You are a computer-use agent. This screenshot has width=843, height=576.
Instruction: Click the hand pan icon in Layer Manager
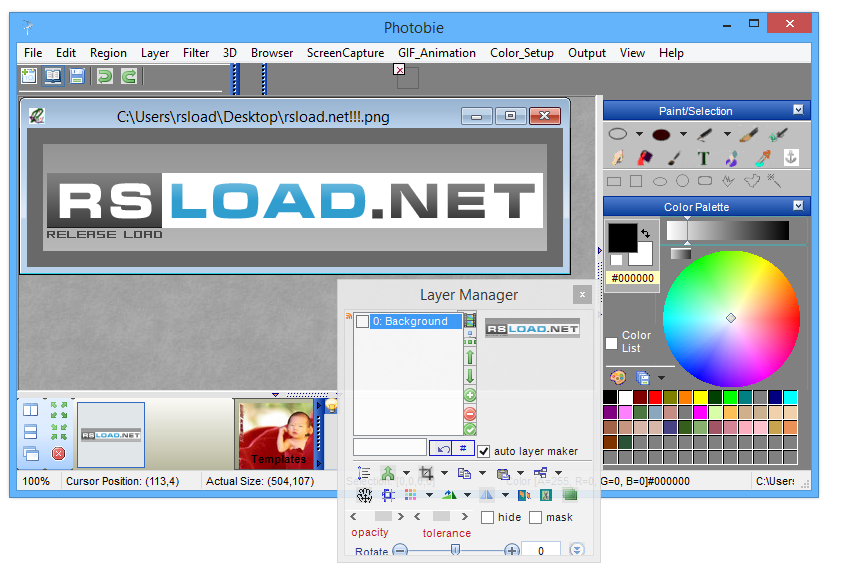365,495
